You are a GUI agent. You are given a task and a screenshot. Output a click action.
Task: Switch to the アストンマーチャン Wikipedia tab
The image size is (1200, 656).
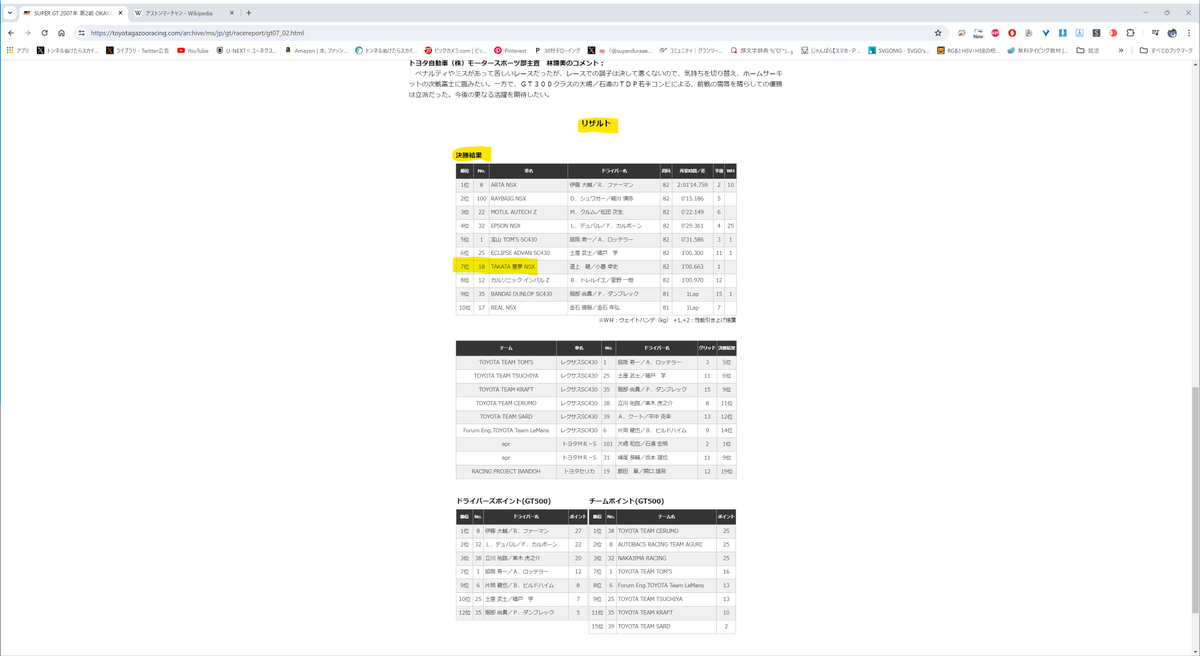pos(184,13)
